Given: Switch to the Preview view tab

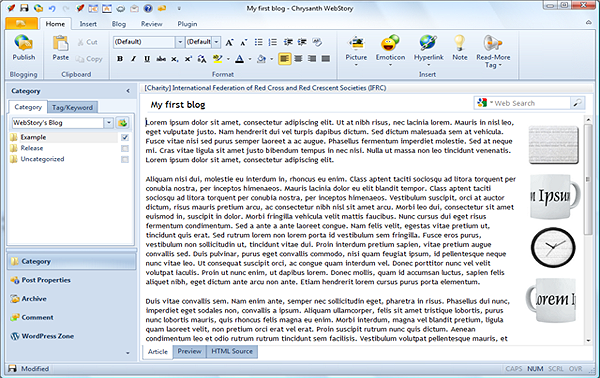Looking at the screenshot, I should (x=189, y=351).
